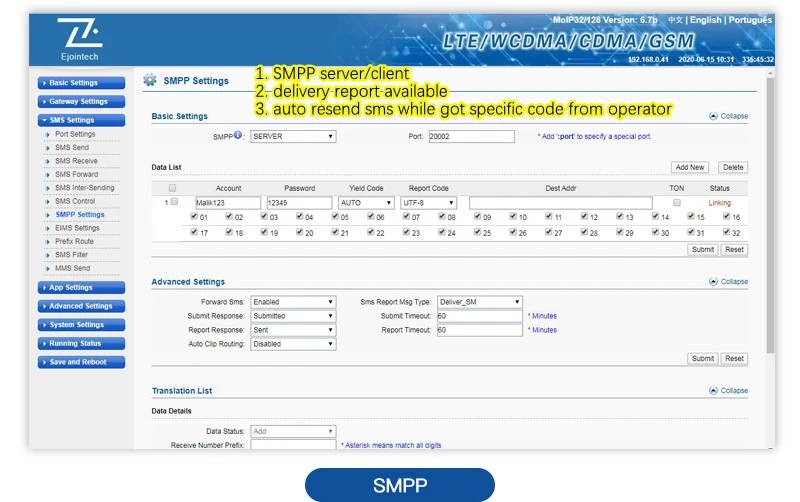Open the Forward Sms dropdown
The width and height of the screenshot is (800, 502).
[293, 302]
